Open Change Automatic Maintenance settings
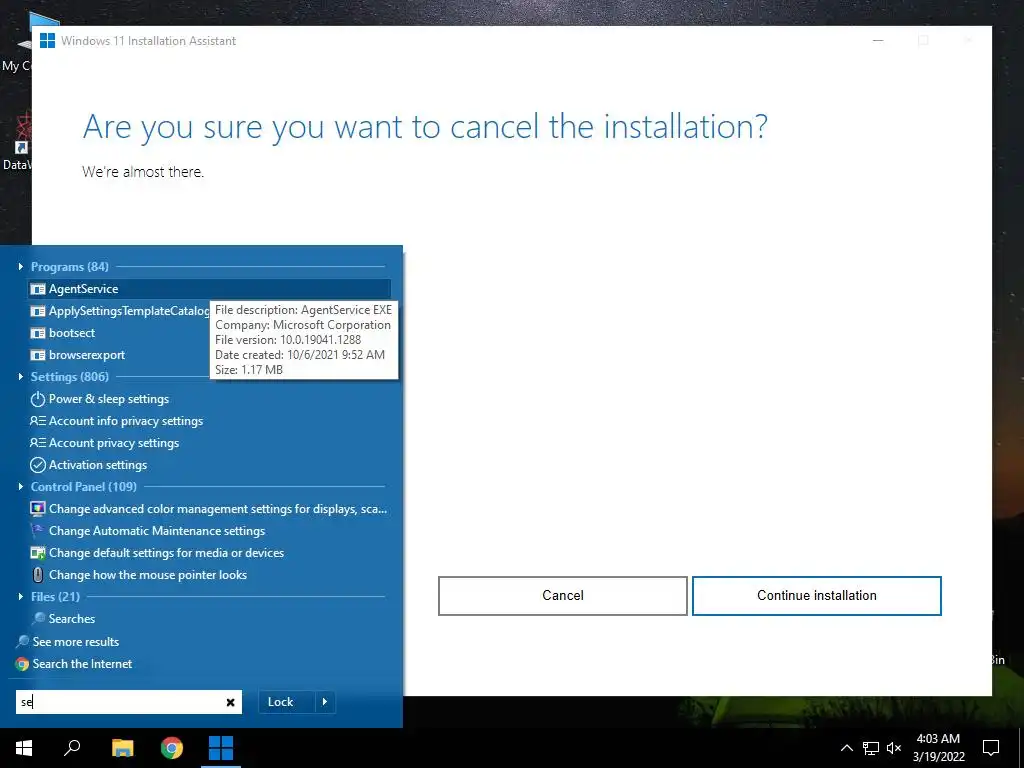 tap(157, 531)
